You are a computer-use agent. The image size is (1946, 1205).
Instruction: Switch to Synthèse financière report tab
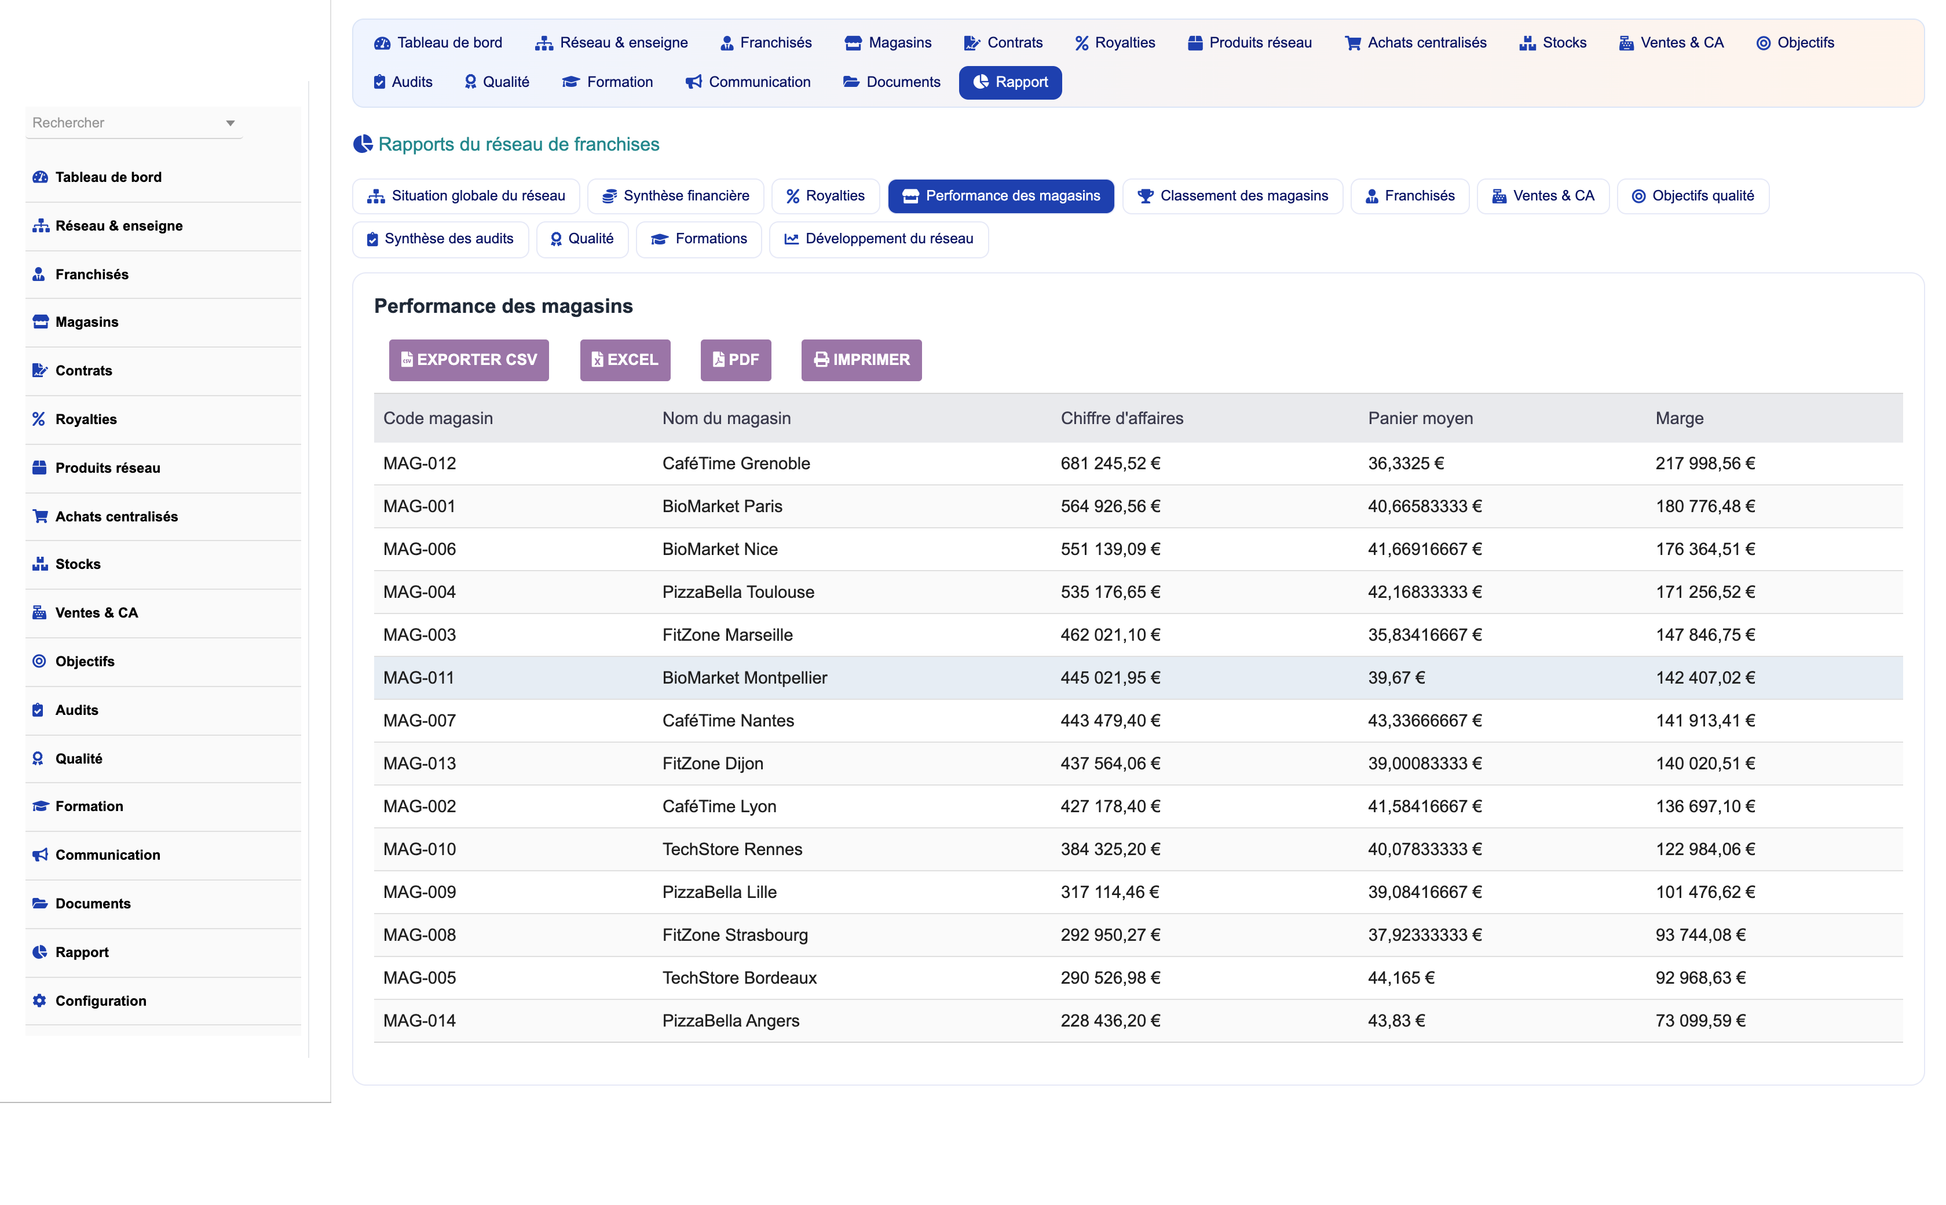coord(675,196)
